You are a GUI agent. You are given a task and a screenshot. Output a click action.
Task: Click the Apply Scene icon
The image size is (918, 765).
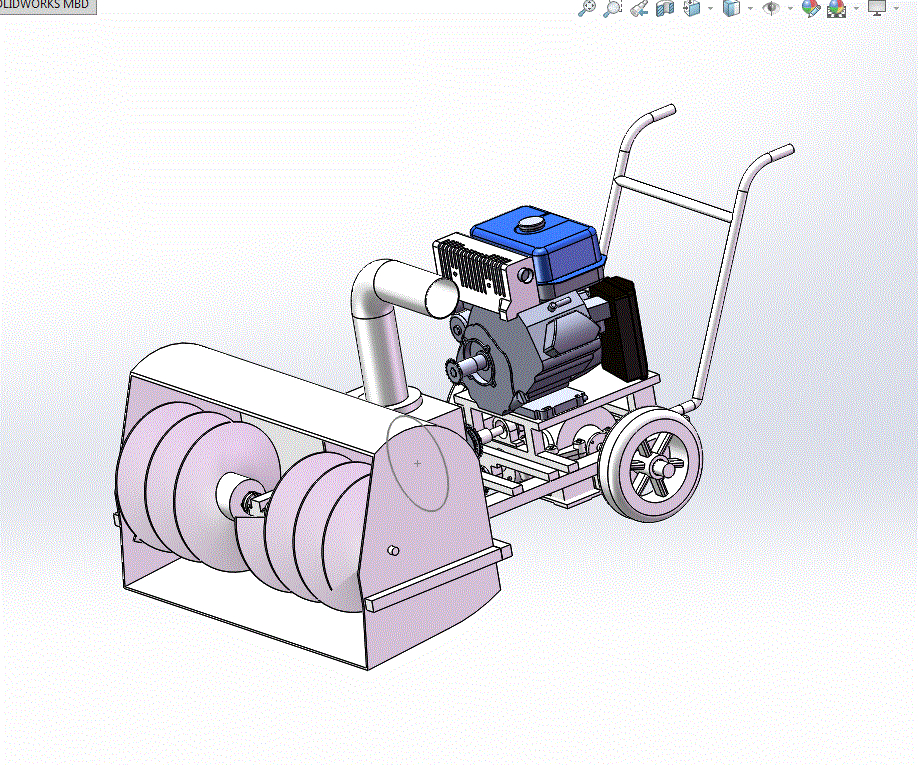(x=837, y=8)
